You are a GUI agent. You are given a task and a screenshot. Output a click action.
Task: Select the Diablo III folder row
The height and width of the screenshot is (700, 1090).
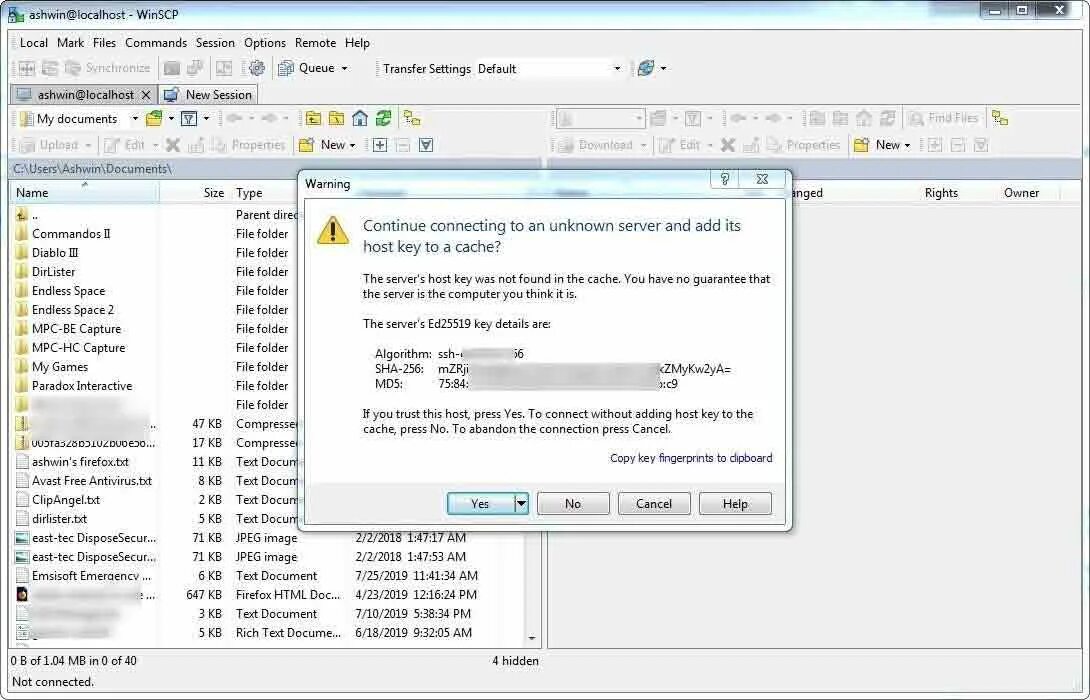(x=55, y=253)
